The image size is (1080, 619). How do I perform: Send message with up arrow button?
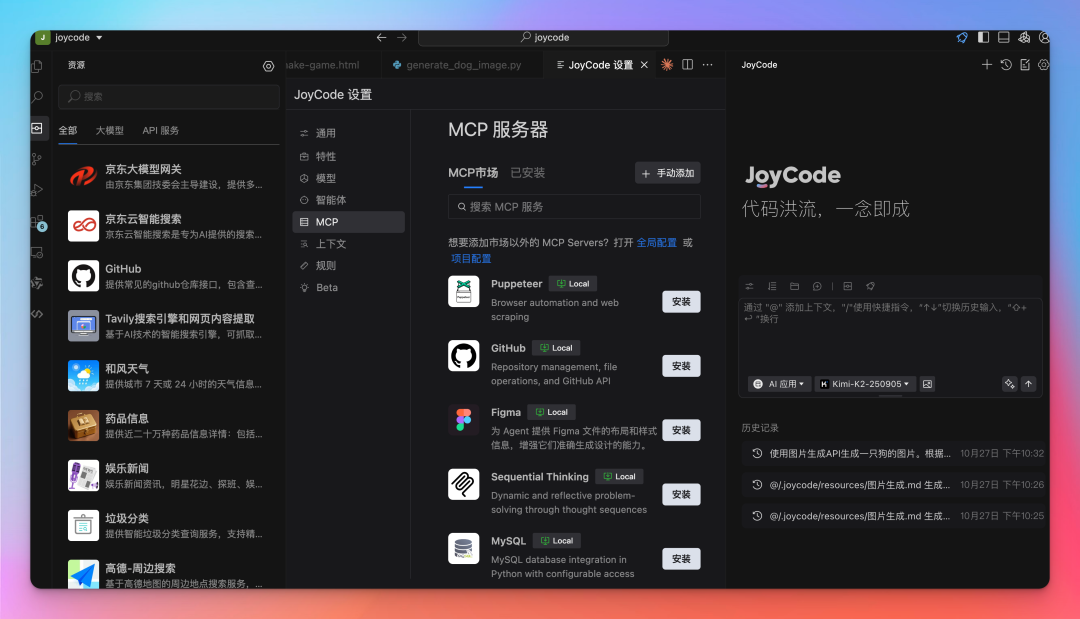point(1028,384)
